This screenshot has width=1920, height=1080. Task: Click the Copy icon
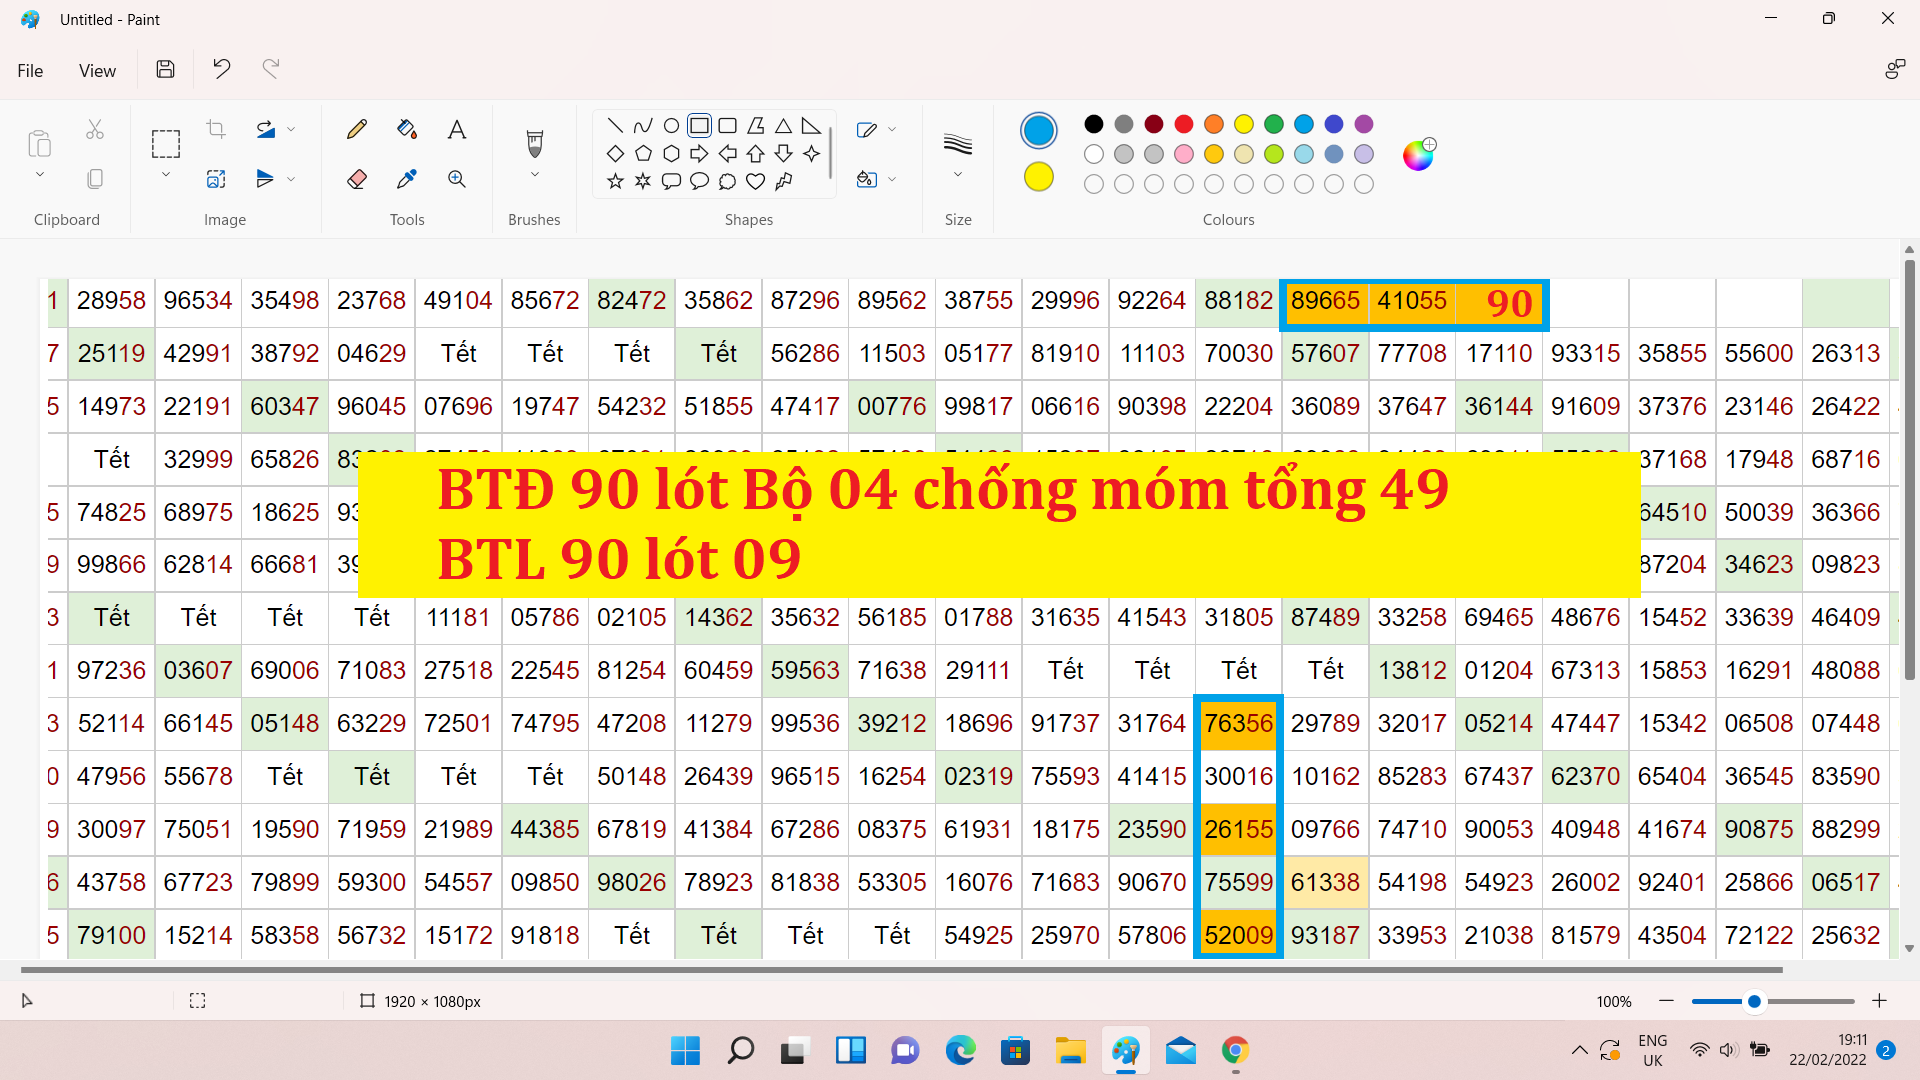[95, 179]
